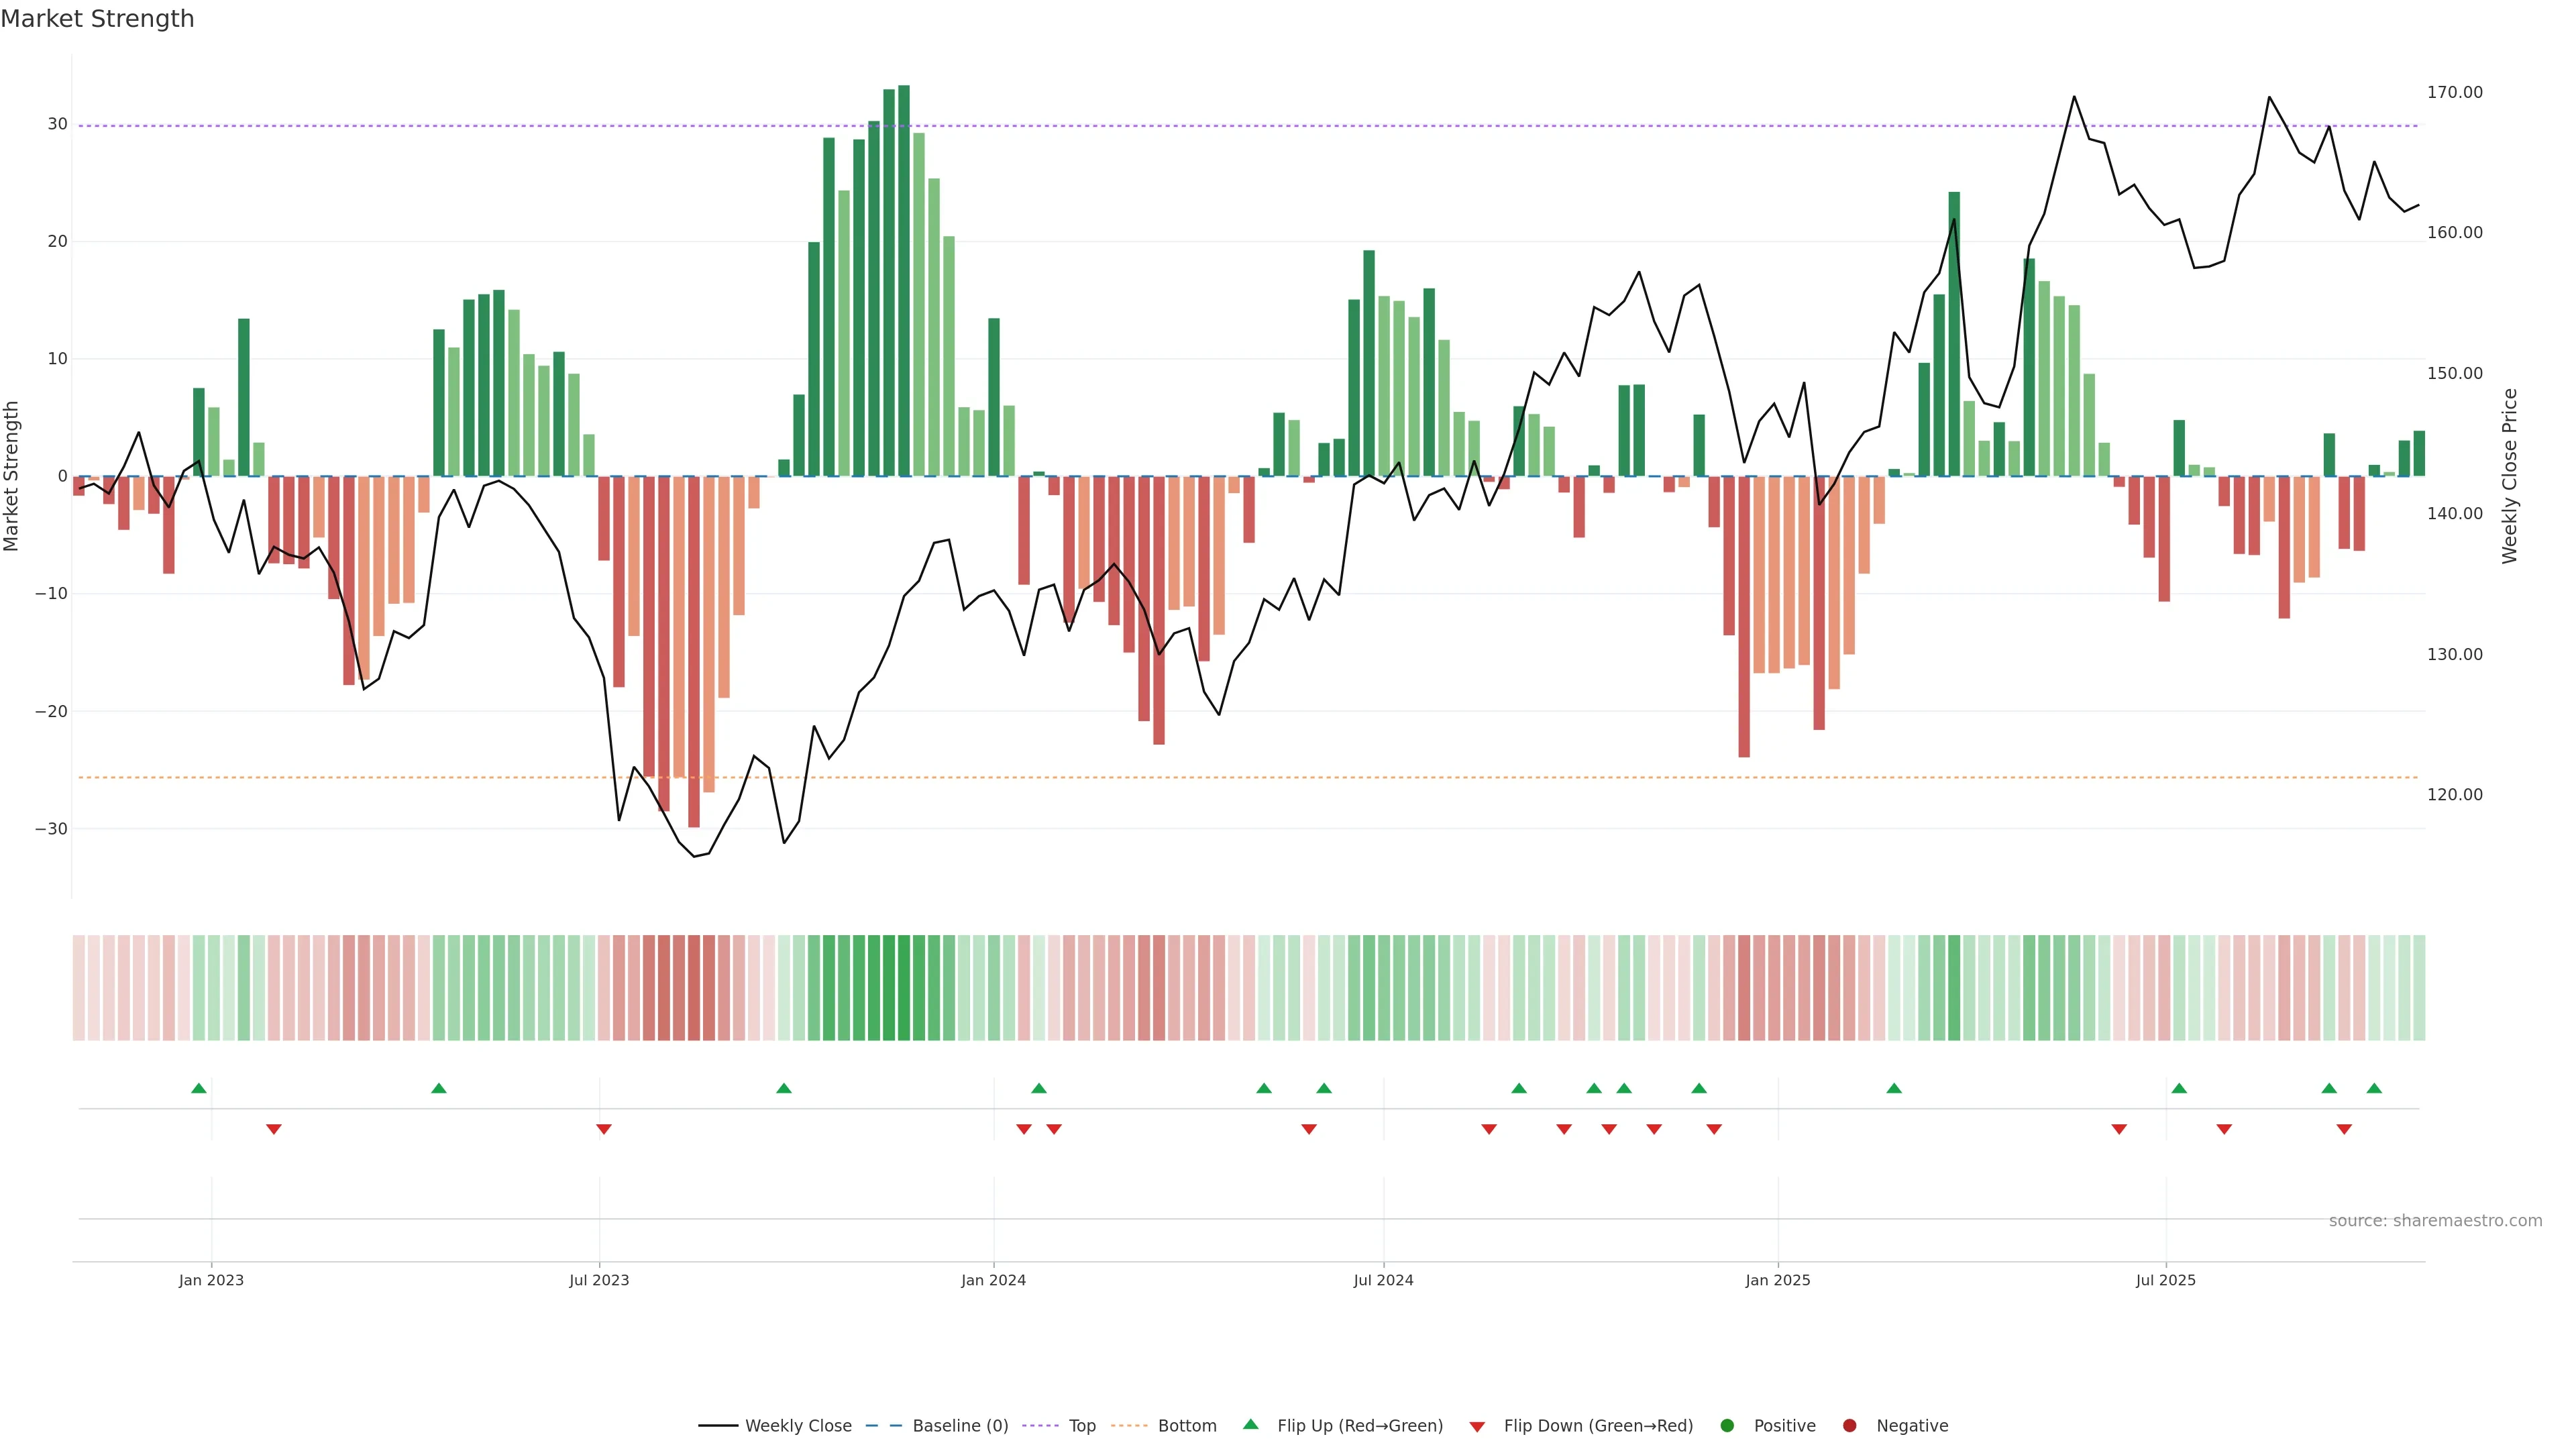
Task: Click flip-down marker at Jul 2023
Action: point(604,1129)
